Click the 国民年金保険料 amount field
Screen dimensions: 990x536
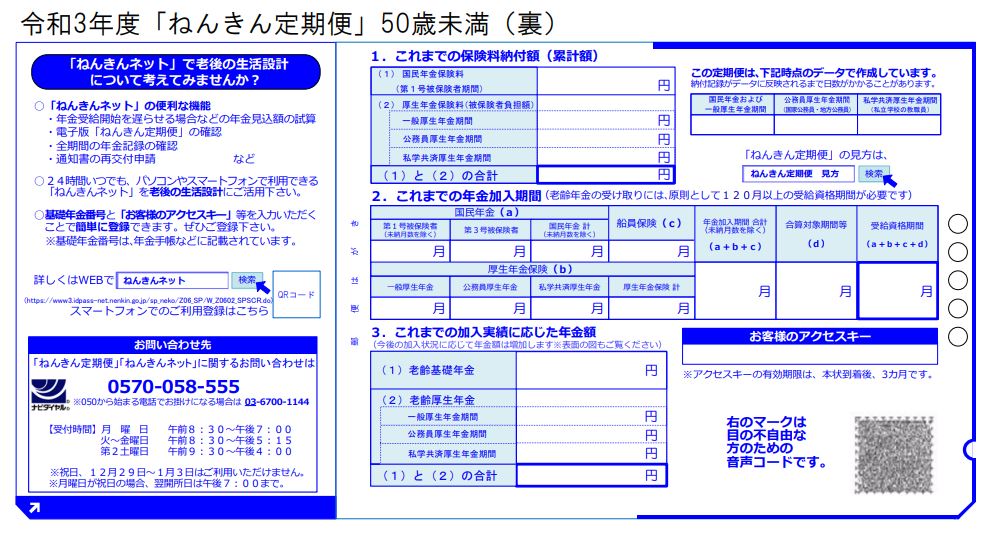pyautogui.click(x=605, y=81)
